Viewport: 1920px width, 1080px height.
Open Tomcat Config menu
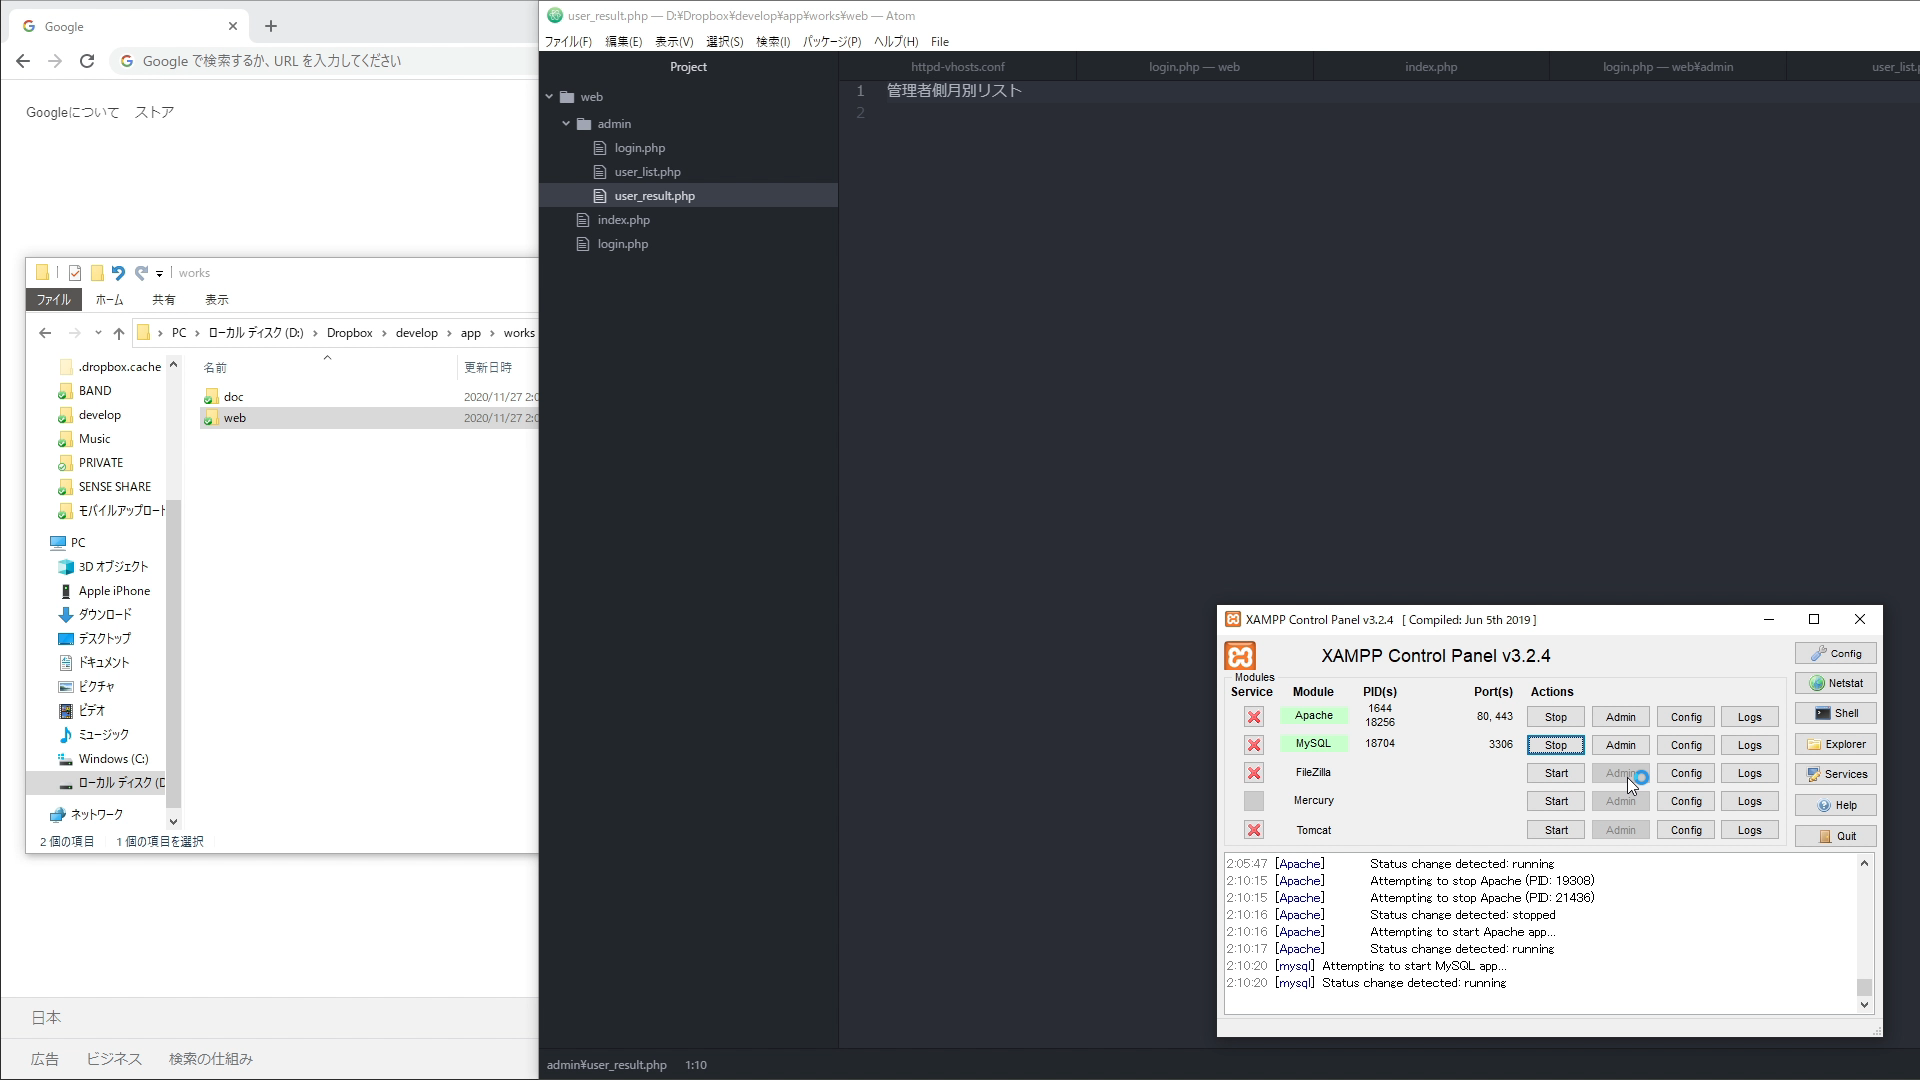1686,830
